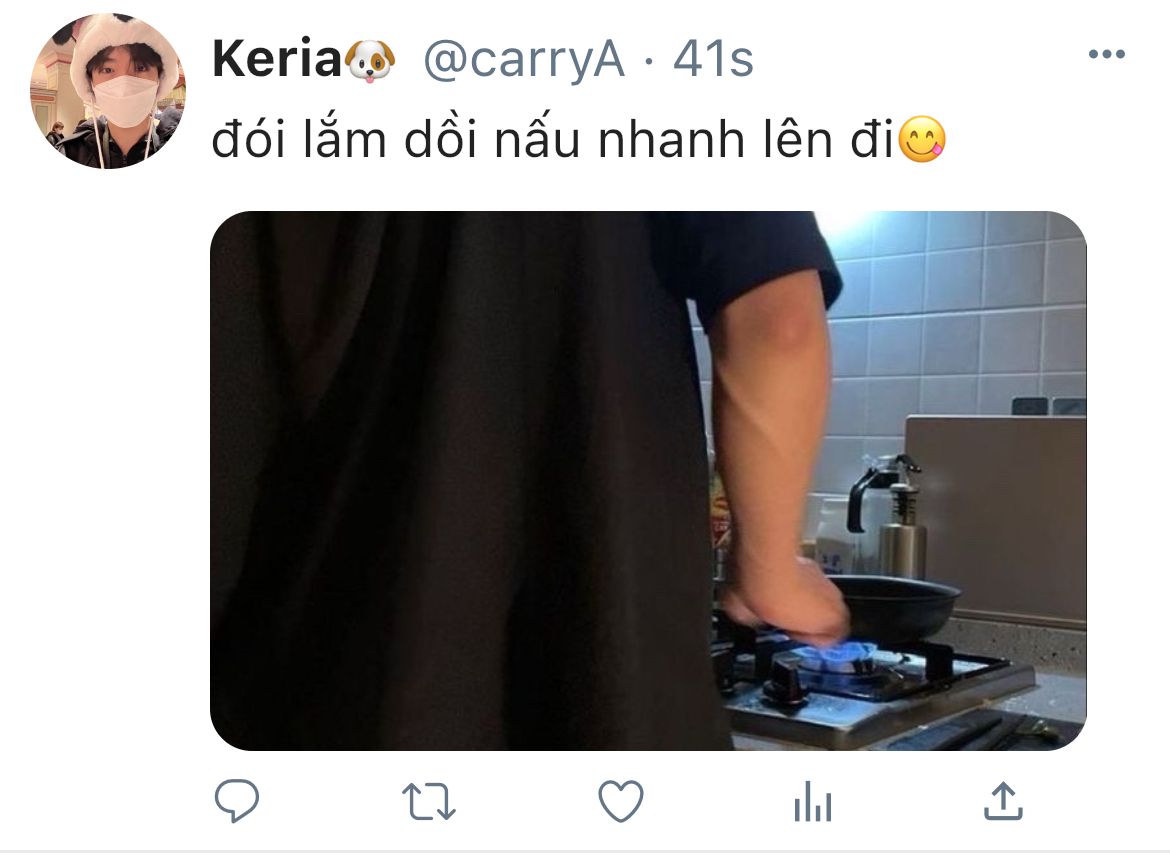Click the @carryA handle

[x=524, y=60]
